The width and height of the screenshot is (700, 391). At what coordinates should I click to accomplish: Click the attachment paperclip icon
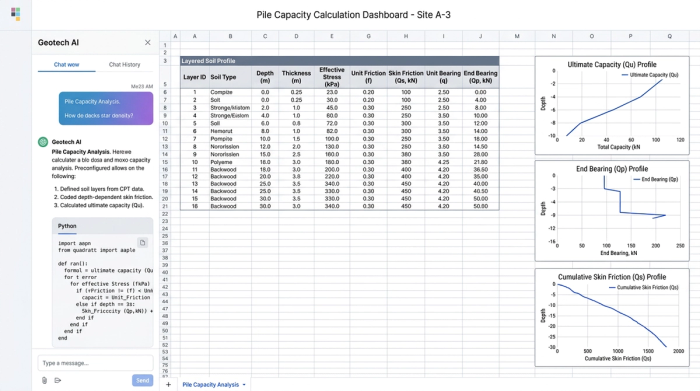pyautogui.click(x=44, y=380)
